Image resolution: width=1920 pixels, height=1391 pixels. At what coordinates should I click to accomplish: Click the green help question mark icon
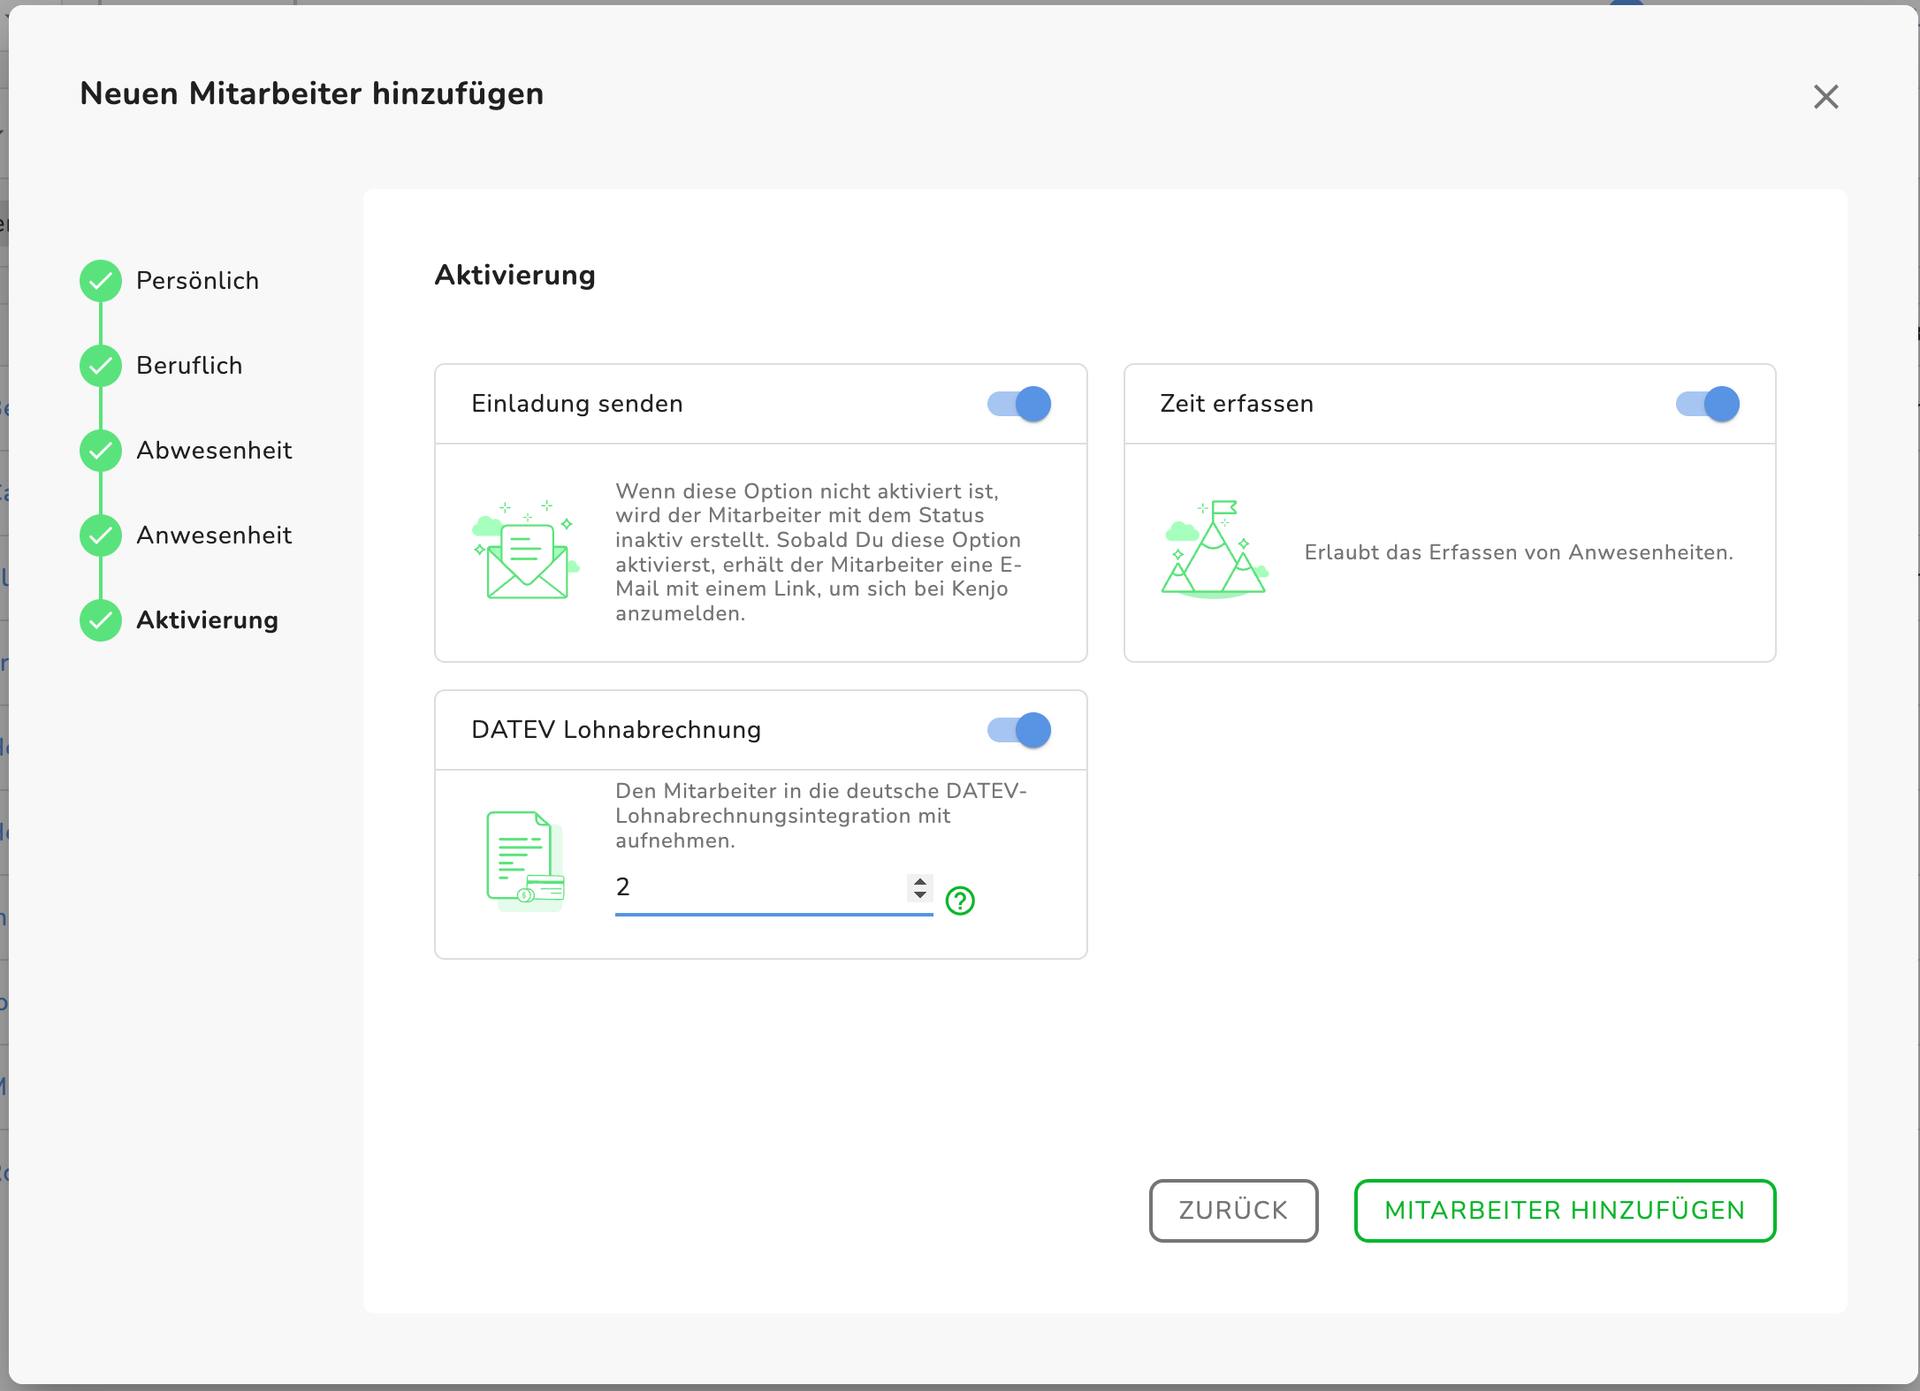pos(960,901)
